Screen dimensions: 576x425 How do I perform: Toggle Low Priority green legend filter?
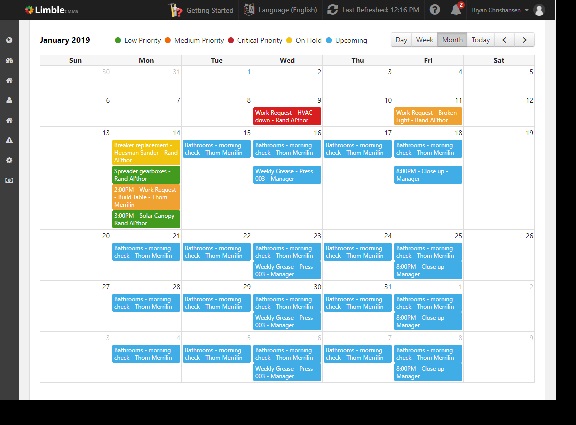(x=138, y=40)
